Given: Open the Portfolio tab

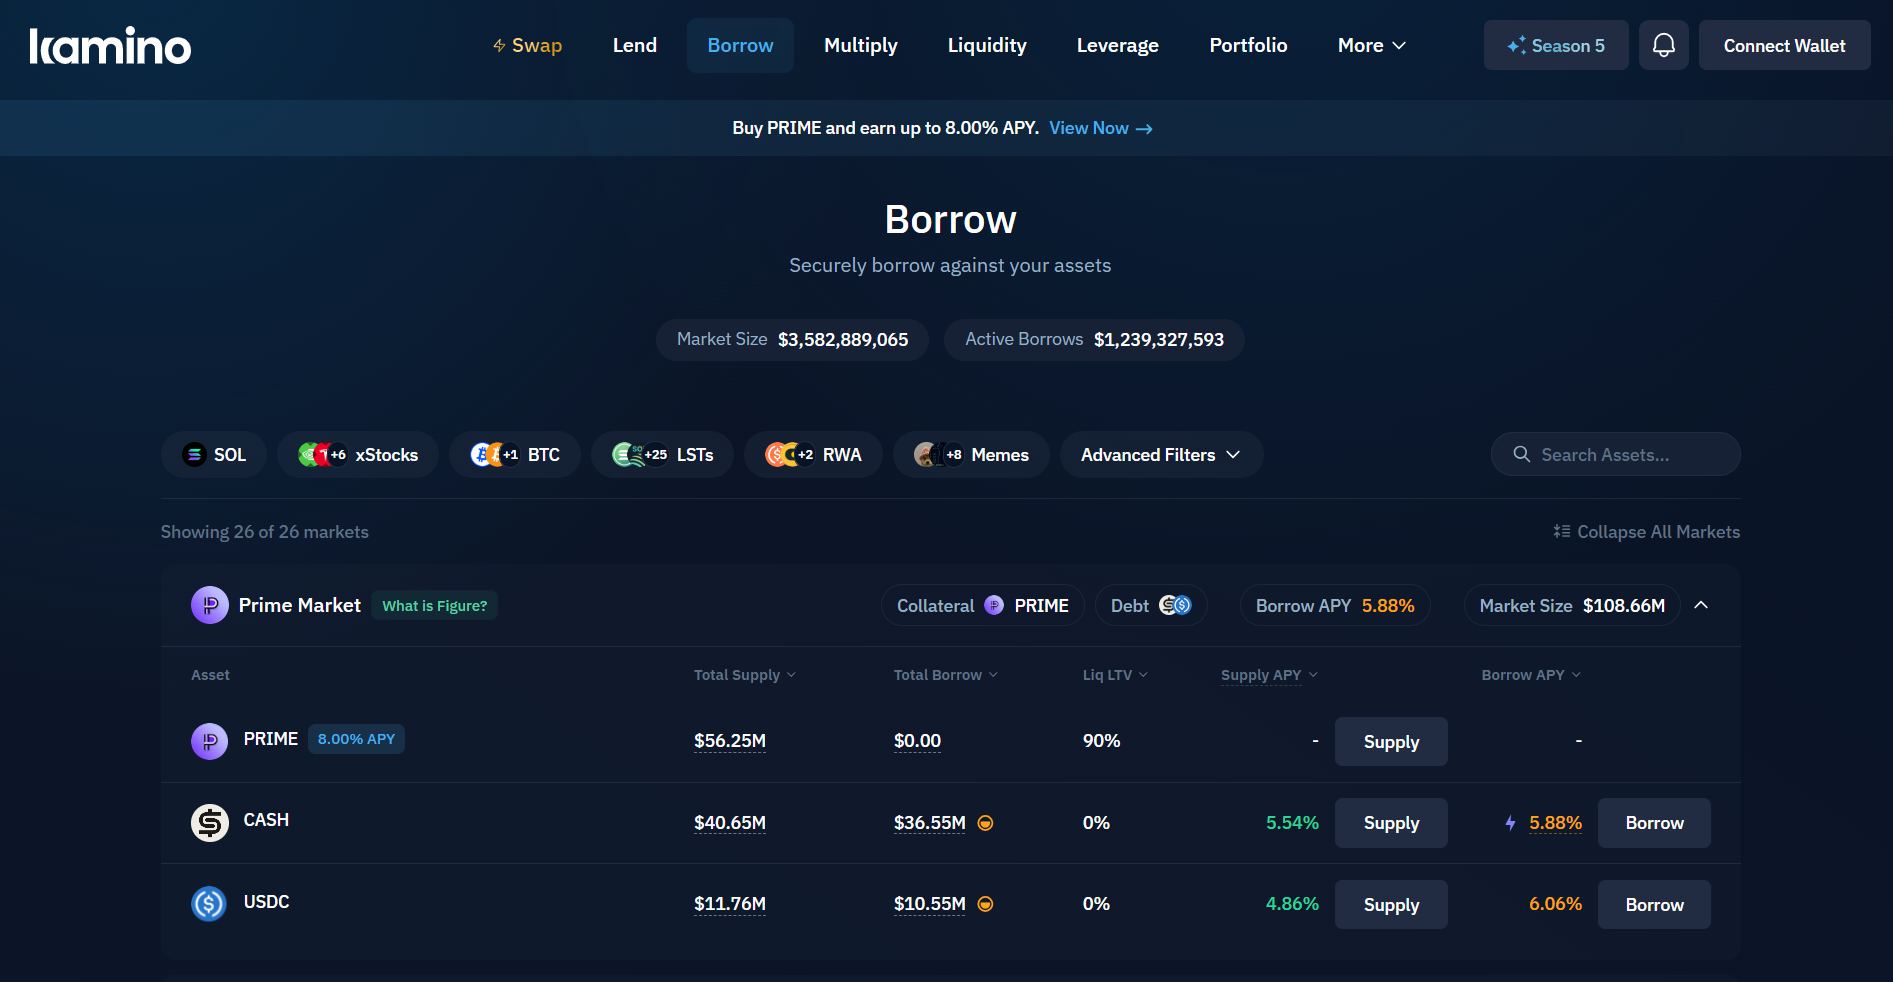Looking at the screenshot, I should (x=1248, y=46).
